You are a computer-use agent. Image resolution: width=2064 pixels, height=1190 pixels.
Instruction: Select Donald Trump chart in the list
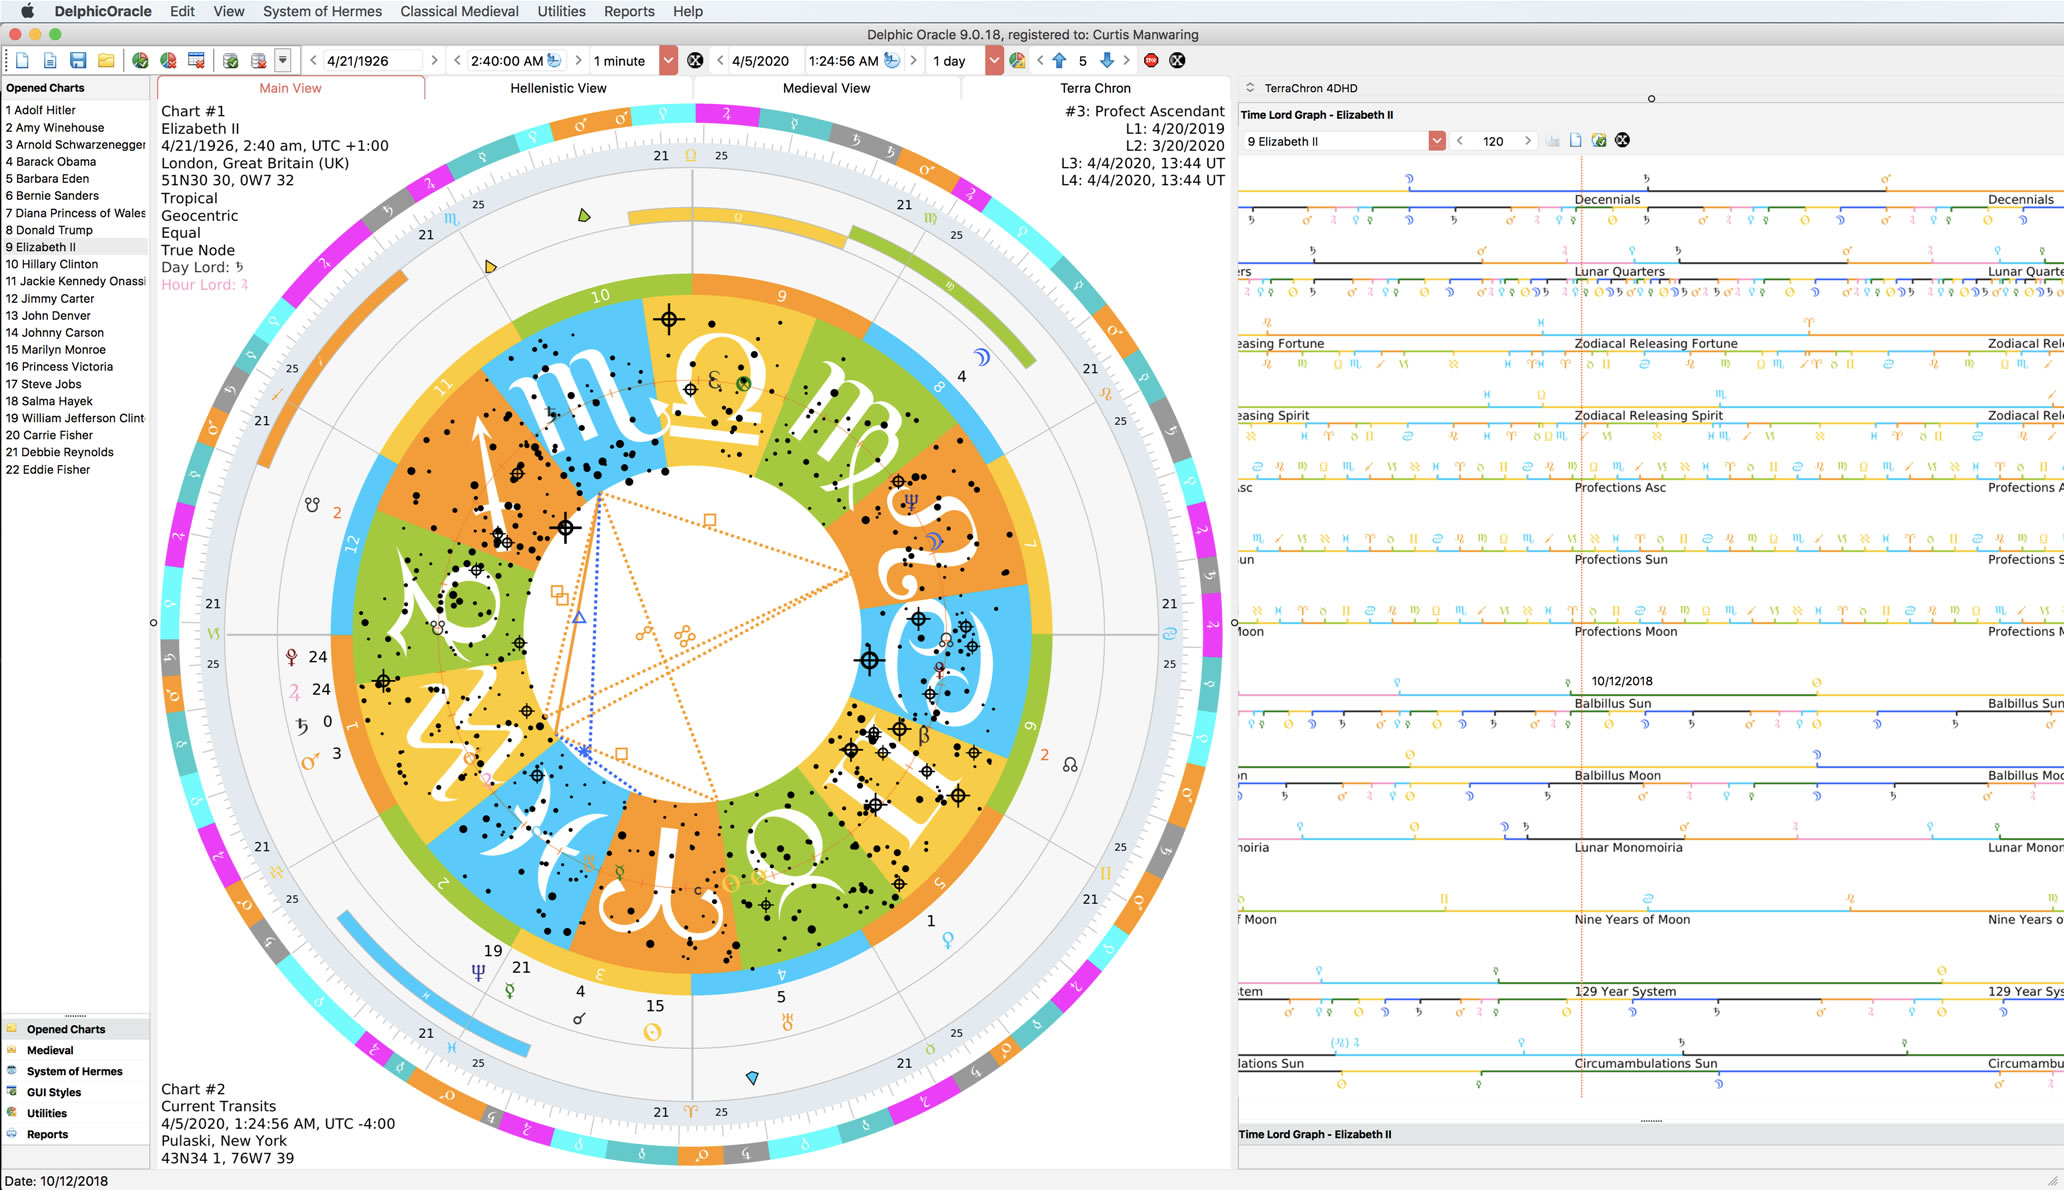[x=75, y=230]
